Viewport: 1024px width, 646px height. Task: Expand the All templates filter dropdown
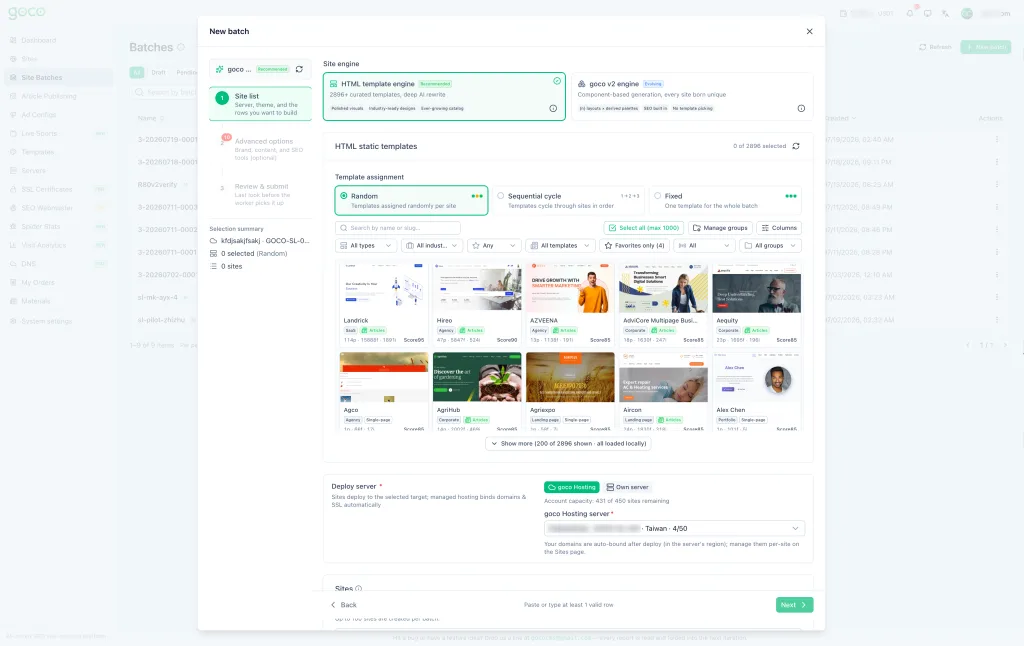[560, 246]
